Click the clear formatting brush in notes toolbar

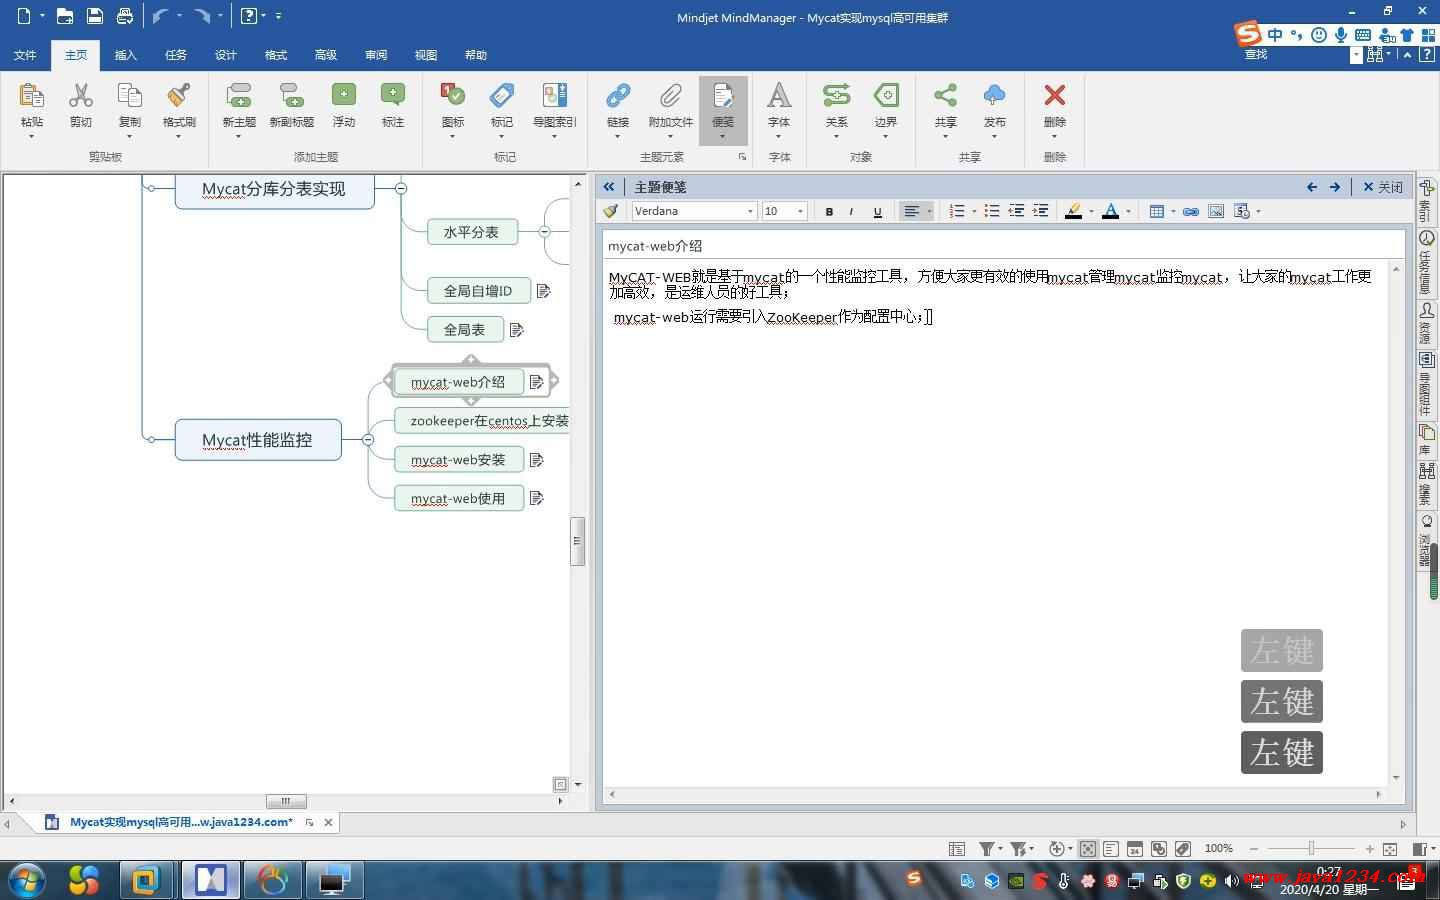[x=610, y=211]
